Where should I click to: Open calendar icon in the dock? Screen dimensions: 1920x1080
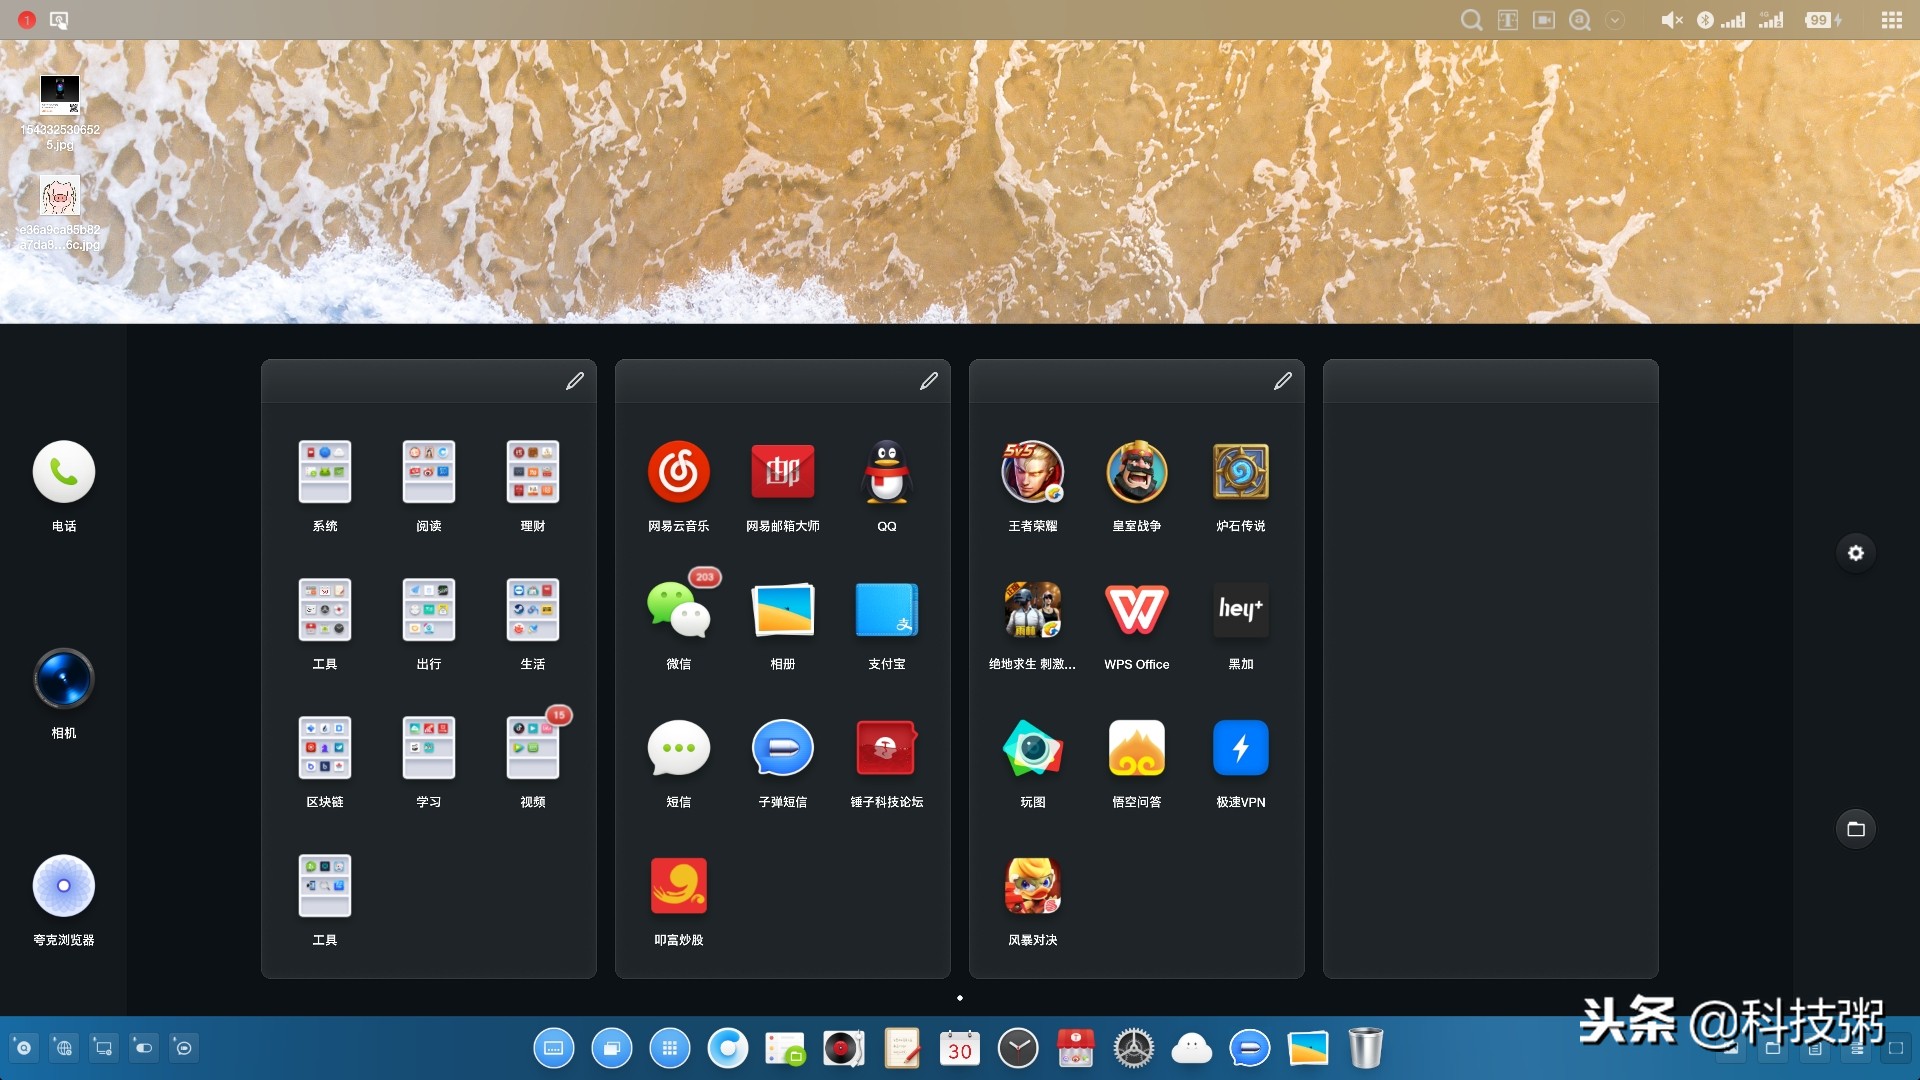(x=960, y=1048)
